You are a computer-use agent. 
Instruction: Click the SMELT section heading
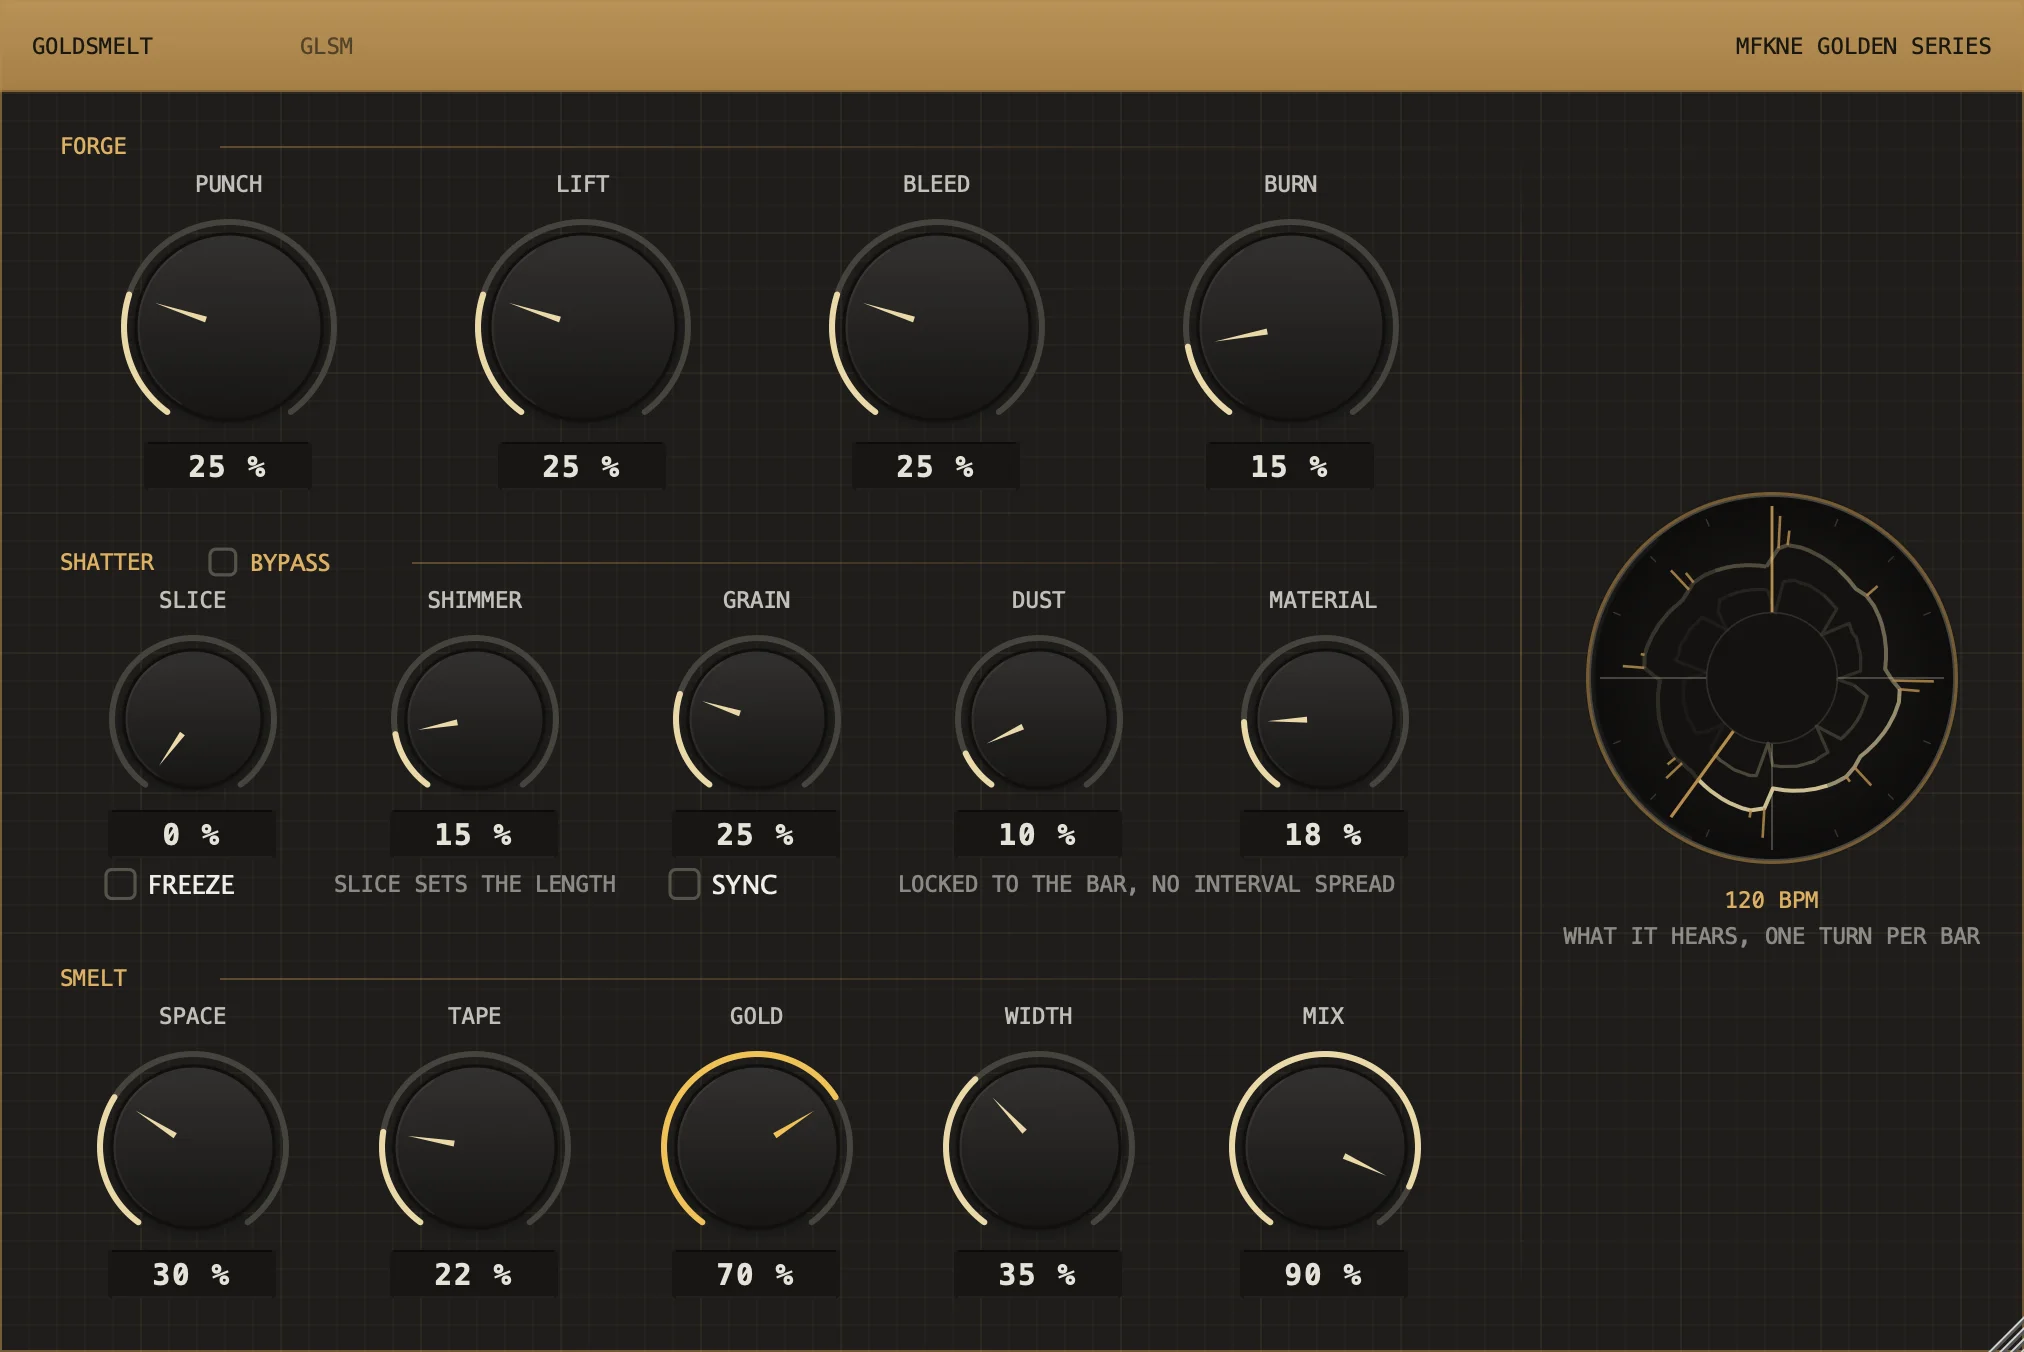coord(93,978)
